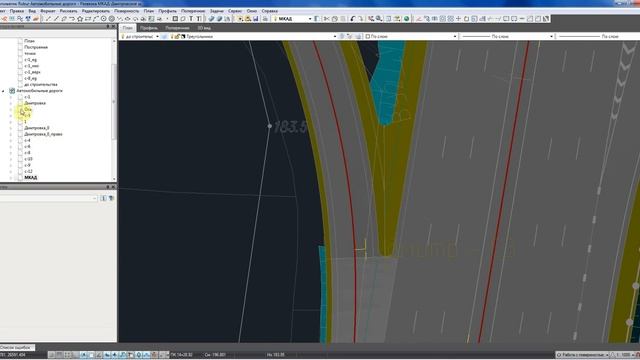Pin the project tree panel

tap(108, 27)
